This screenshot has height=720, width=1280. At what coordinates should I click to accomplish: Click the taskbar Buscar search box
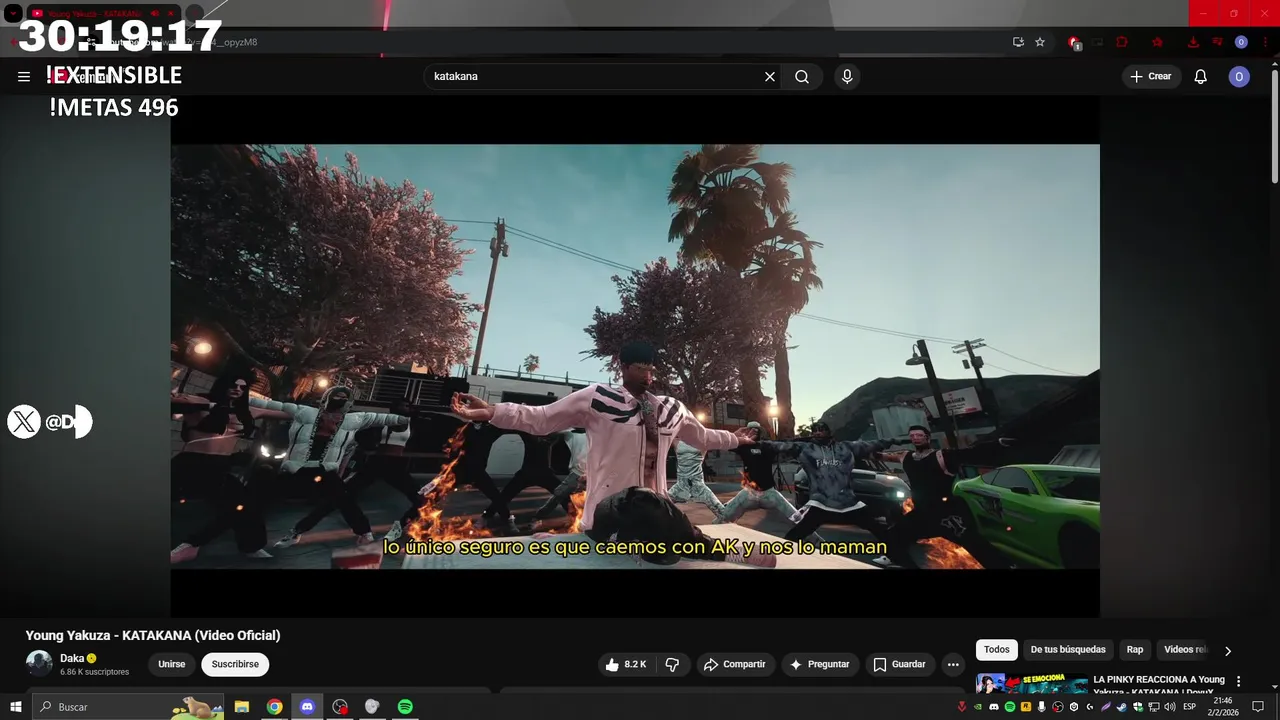coord(128,707)
